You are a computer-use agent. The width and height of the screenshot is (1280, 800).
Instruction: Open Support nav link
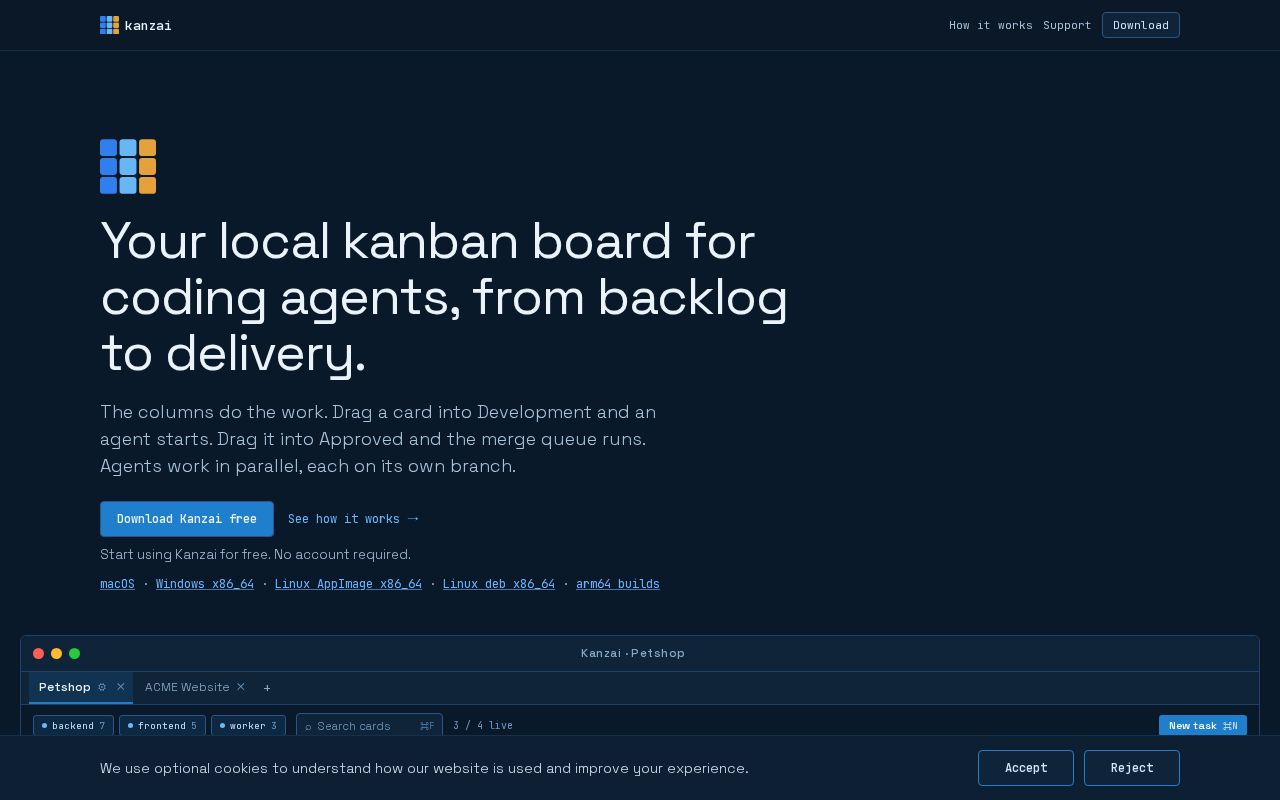coord(1067,25)
